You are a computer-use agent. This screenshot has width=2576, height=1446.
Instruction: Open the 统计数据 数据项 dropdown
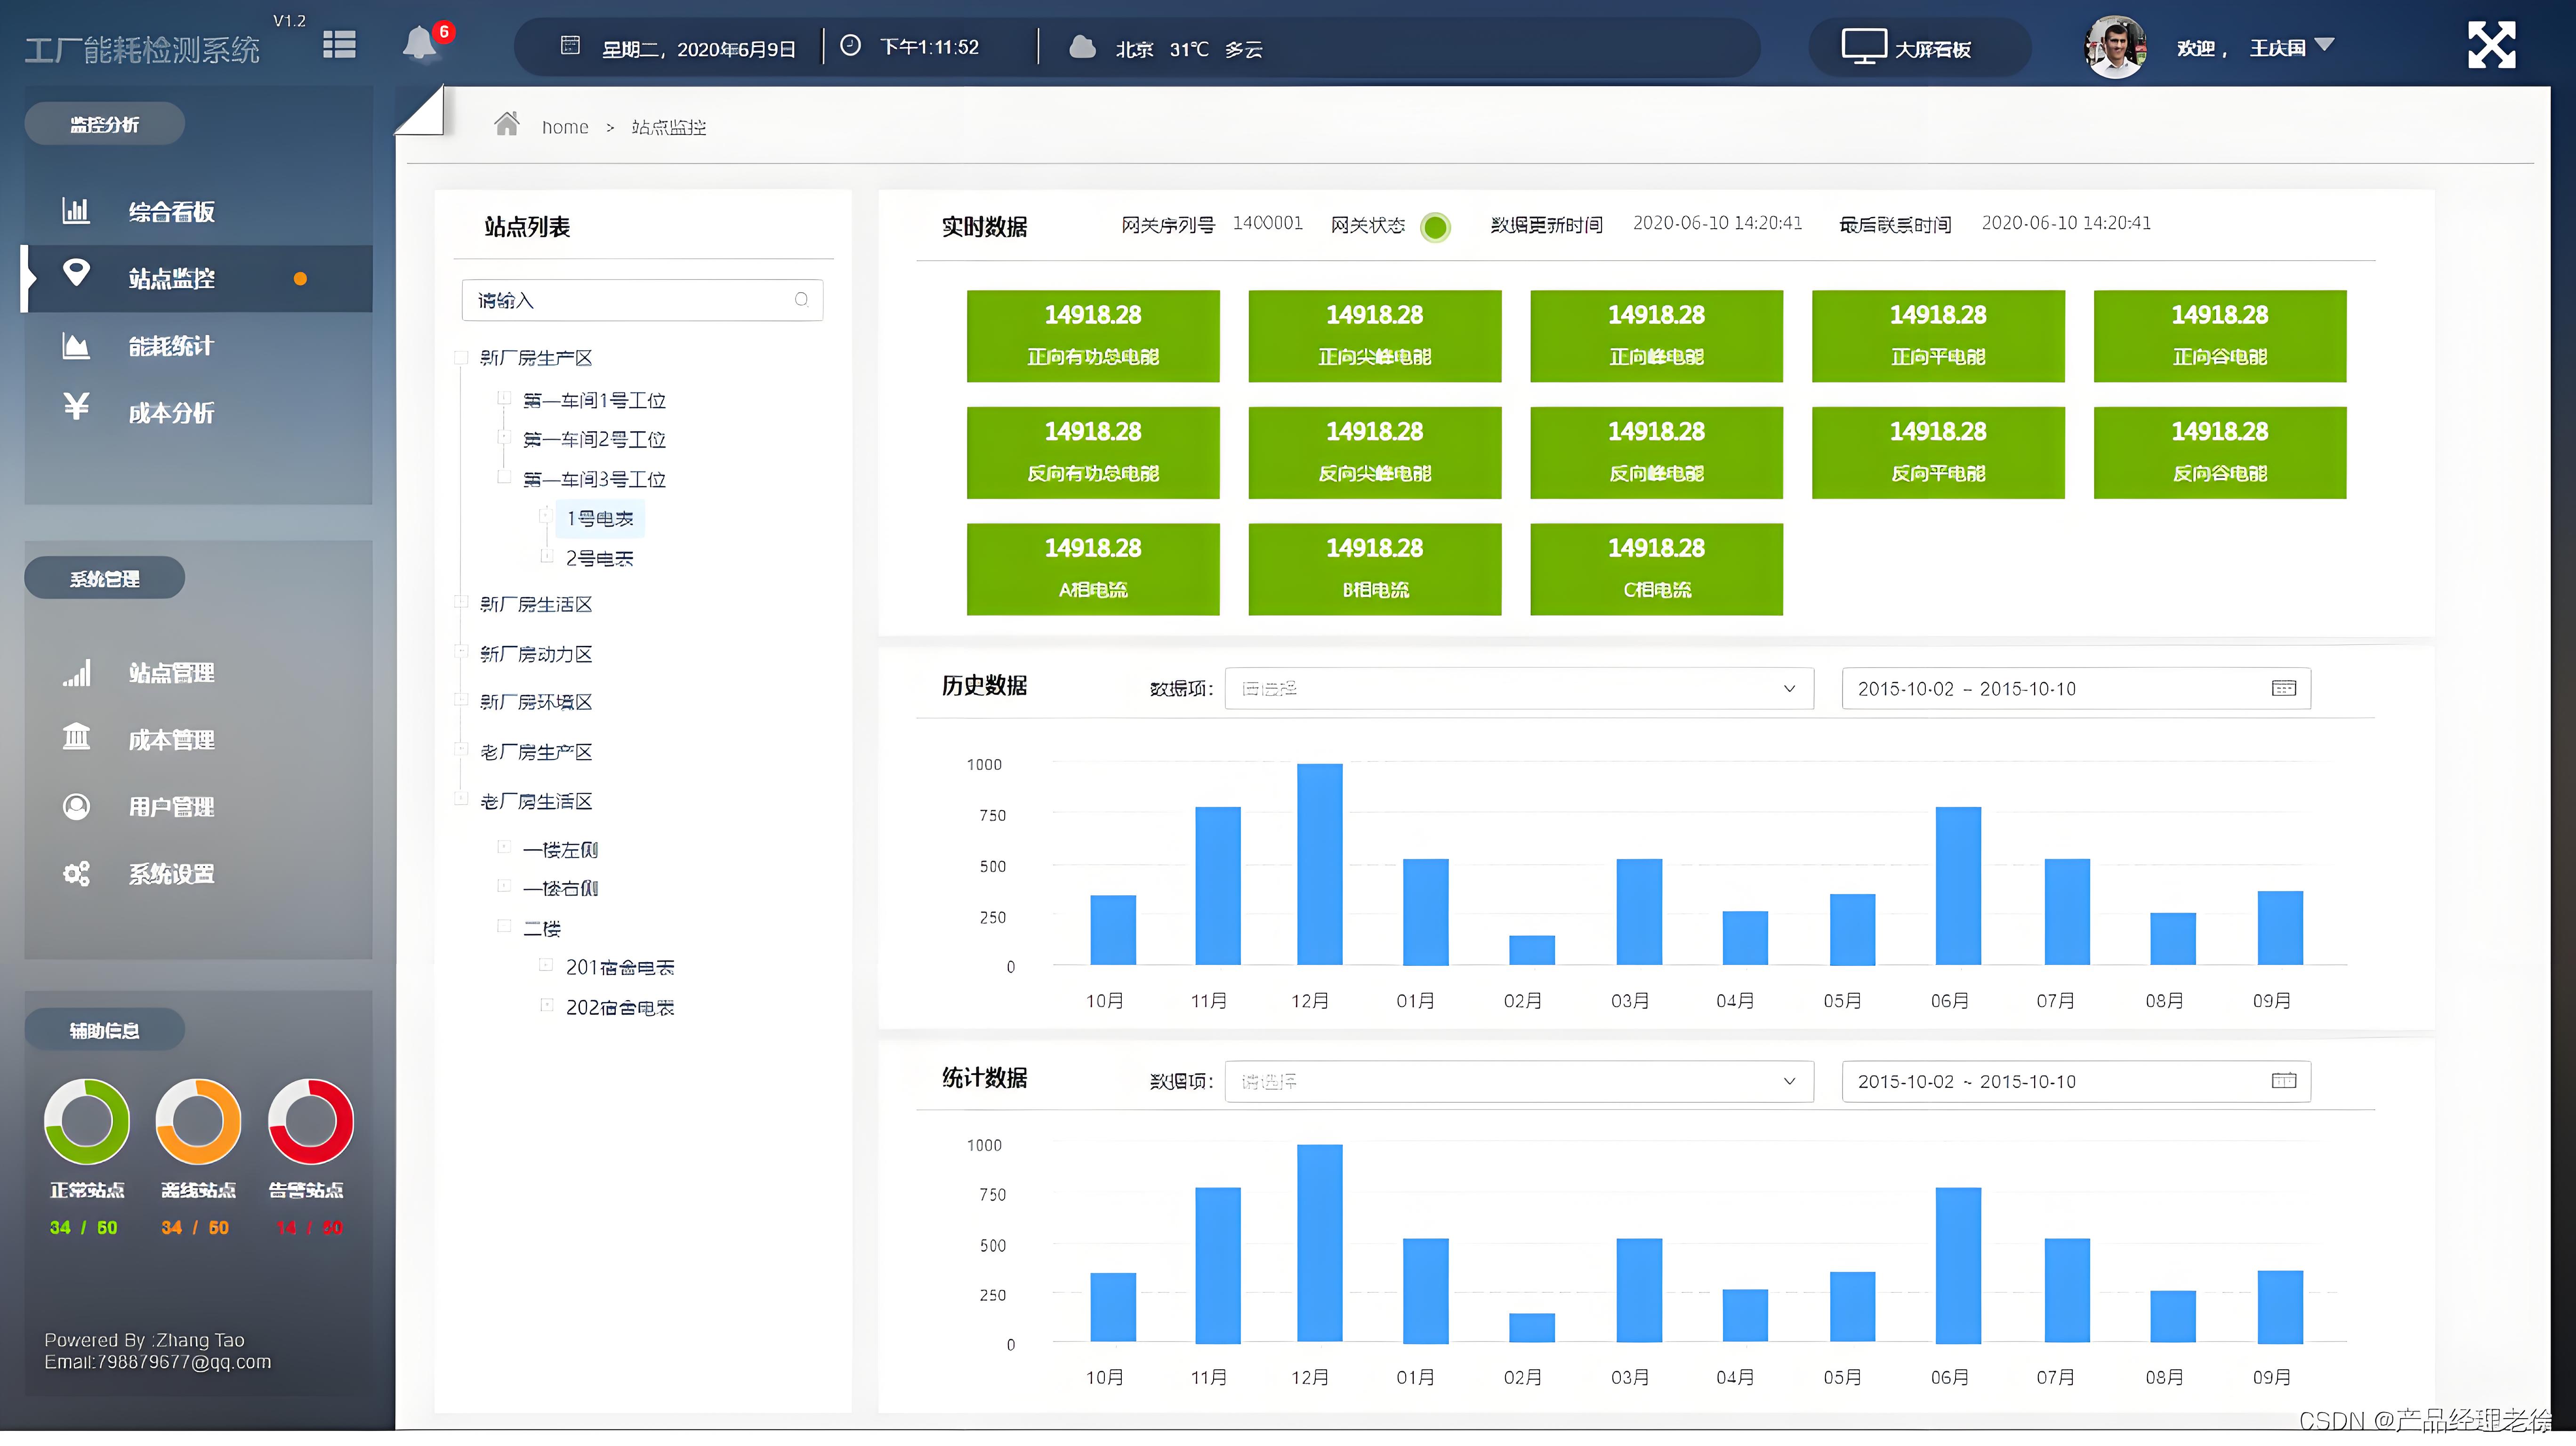point(1518,1081)
